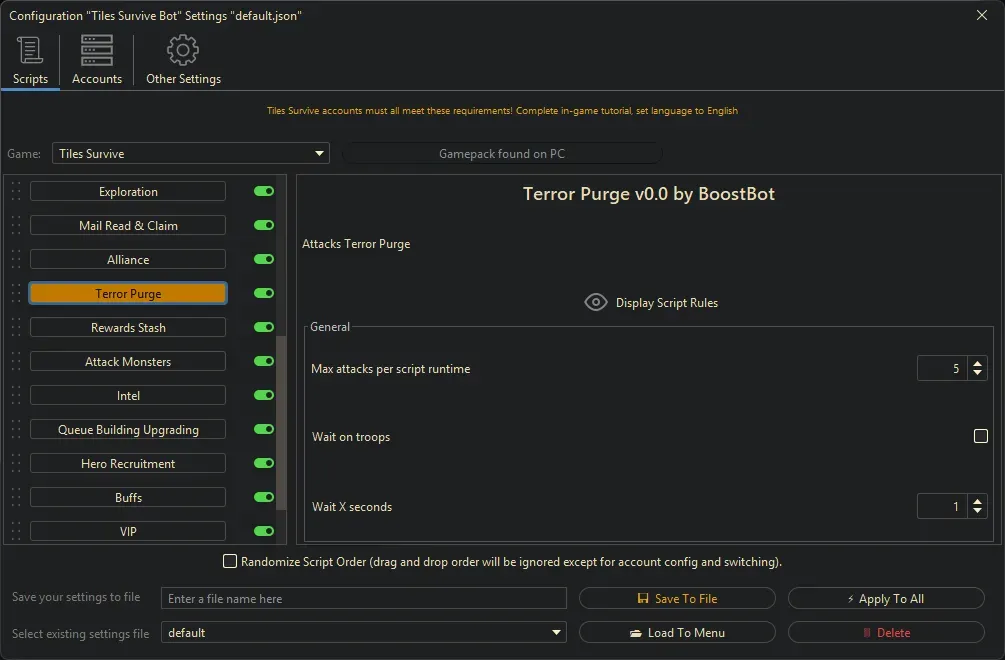
Task: Open the Accounts server icon tab
Action: (x=97, y=50)
